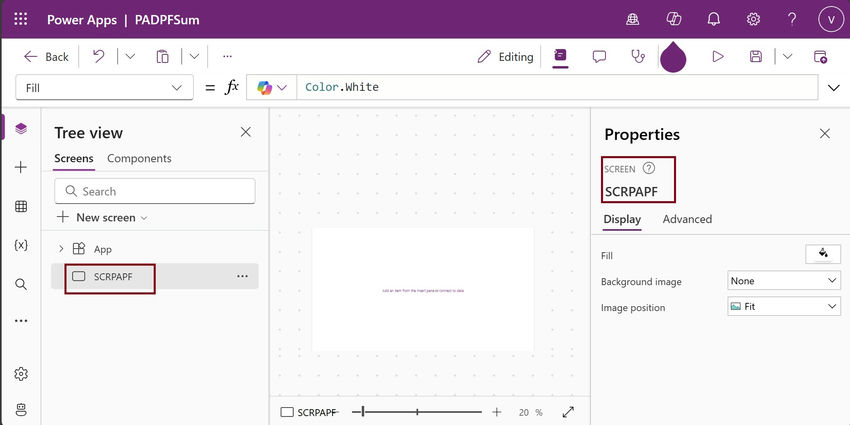Click the Color.White formula bar

(557, 87)
